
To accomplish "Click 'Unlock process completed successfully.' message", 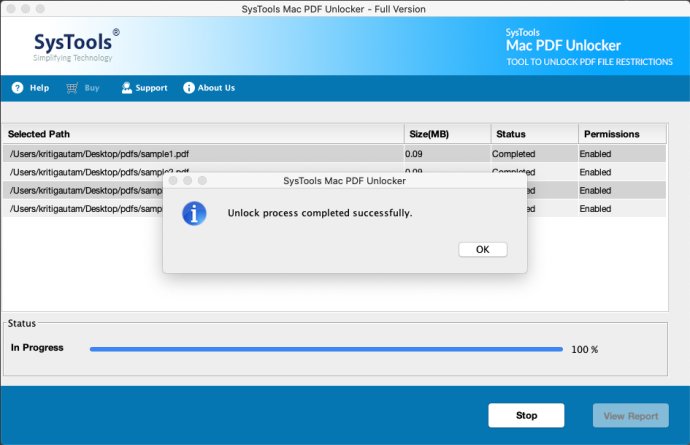I will point(320,213).
